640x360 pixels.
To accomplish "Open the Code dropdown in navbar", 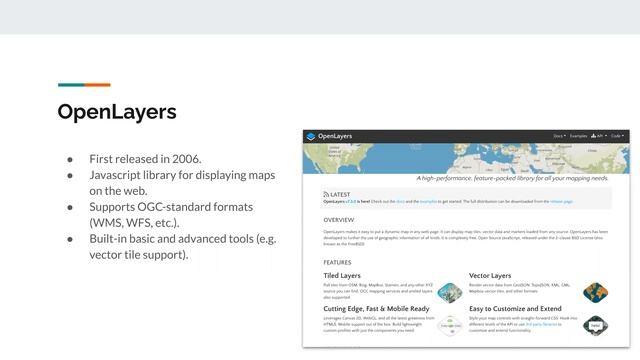I will (x=617, y=136).
